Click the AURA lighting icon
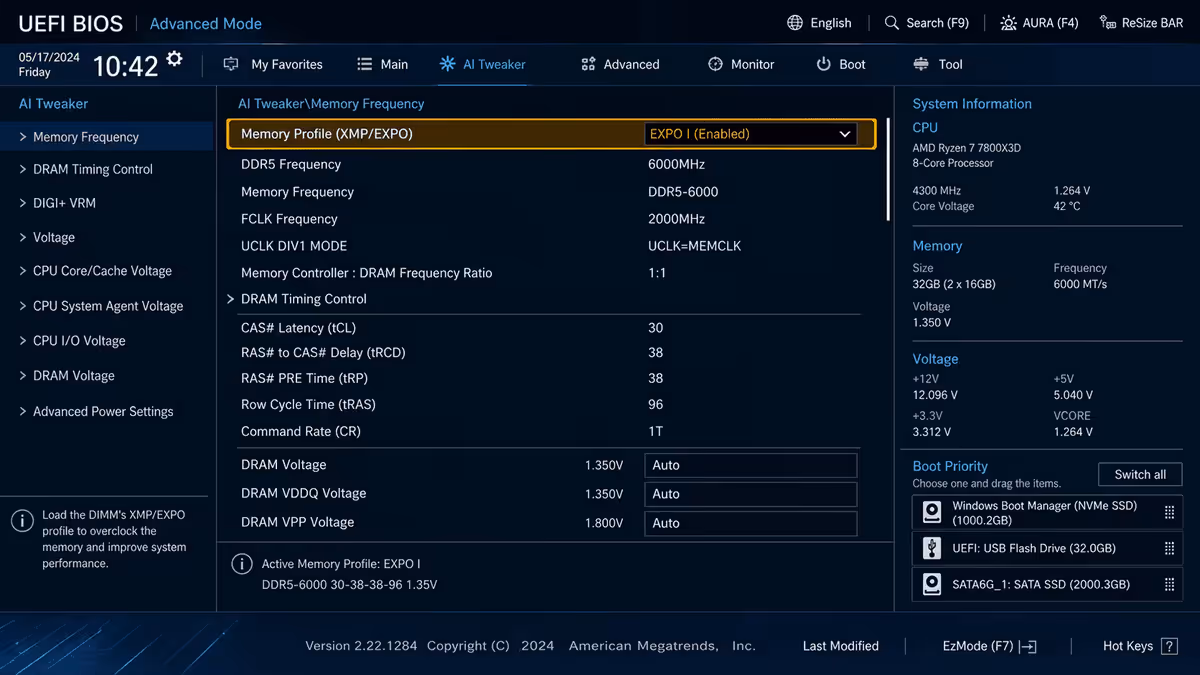Image resolution: width=1200 pixels, height=675 pixels. point(1008,22)
